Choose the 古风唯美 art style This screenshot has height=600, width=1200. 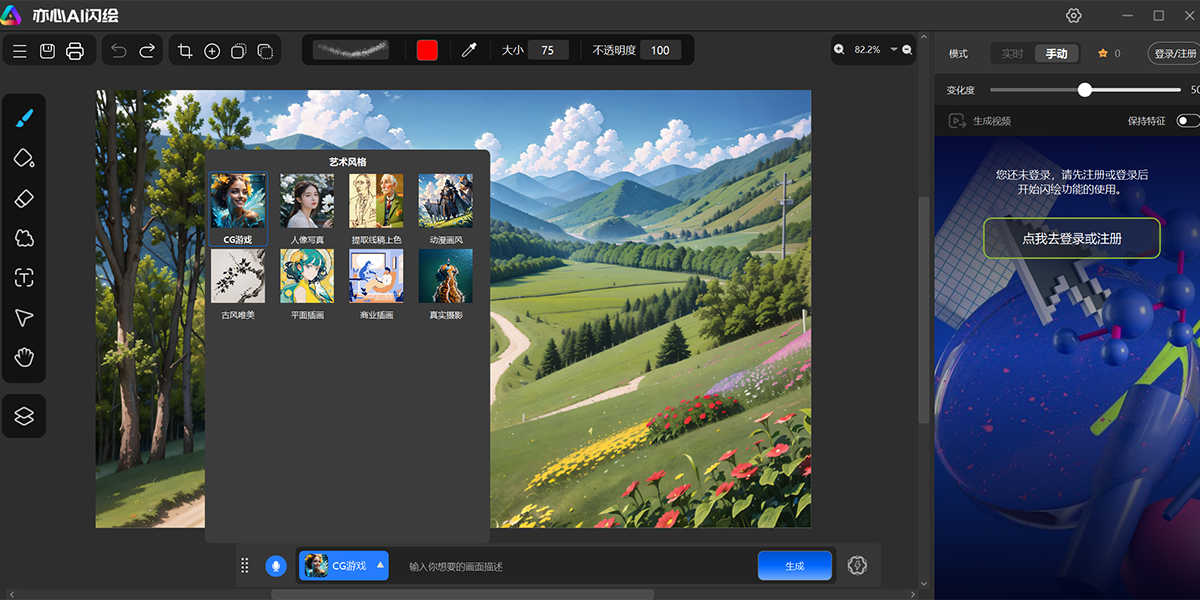point(238,284)
